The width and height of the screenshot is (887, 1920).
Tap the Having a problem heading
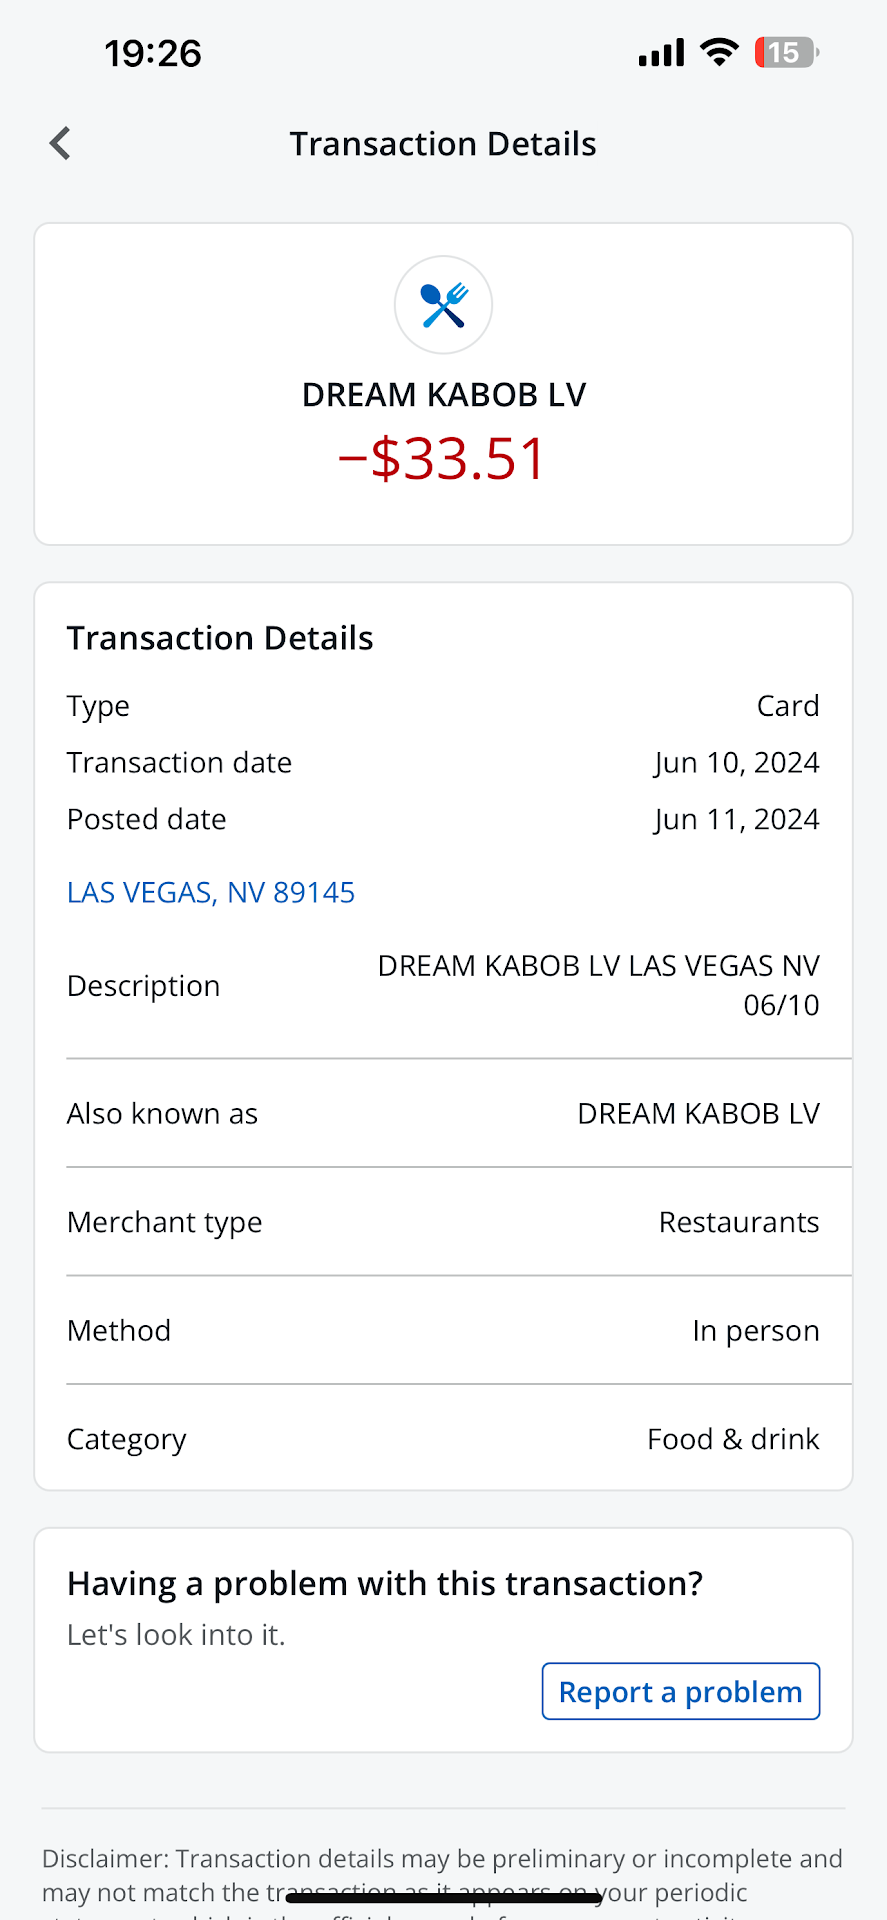pos(385,1584)
